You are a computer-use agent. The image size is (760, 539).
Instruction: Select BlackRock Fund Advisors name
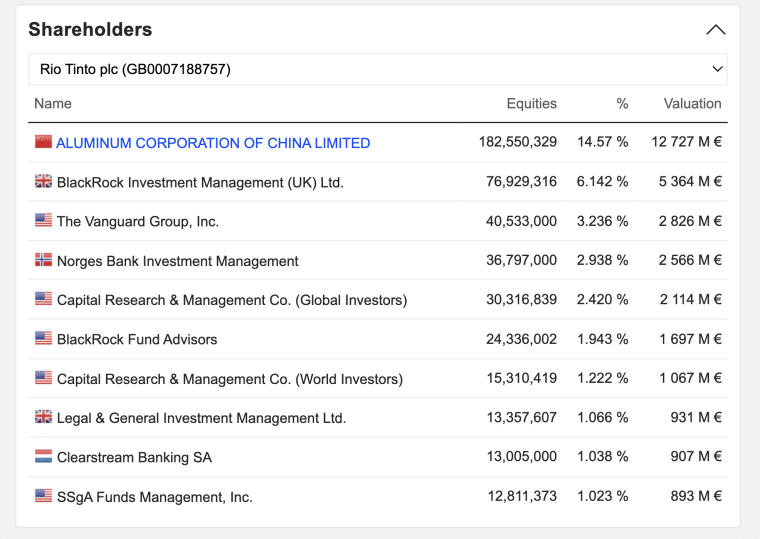point(137,339)
